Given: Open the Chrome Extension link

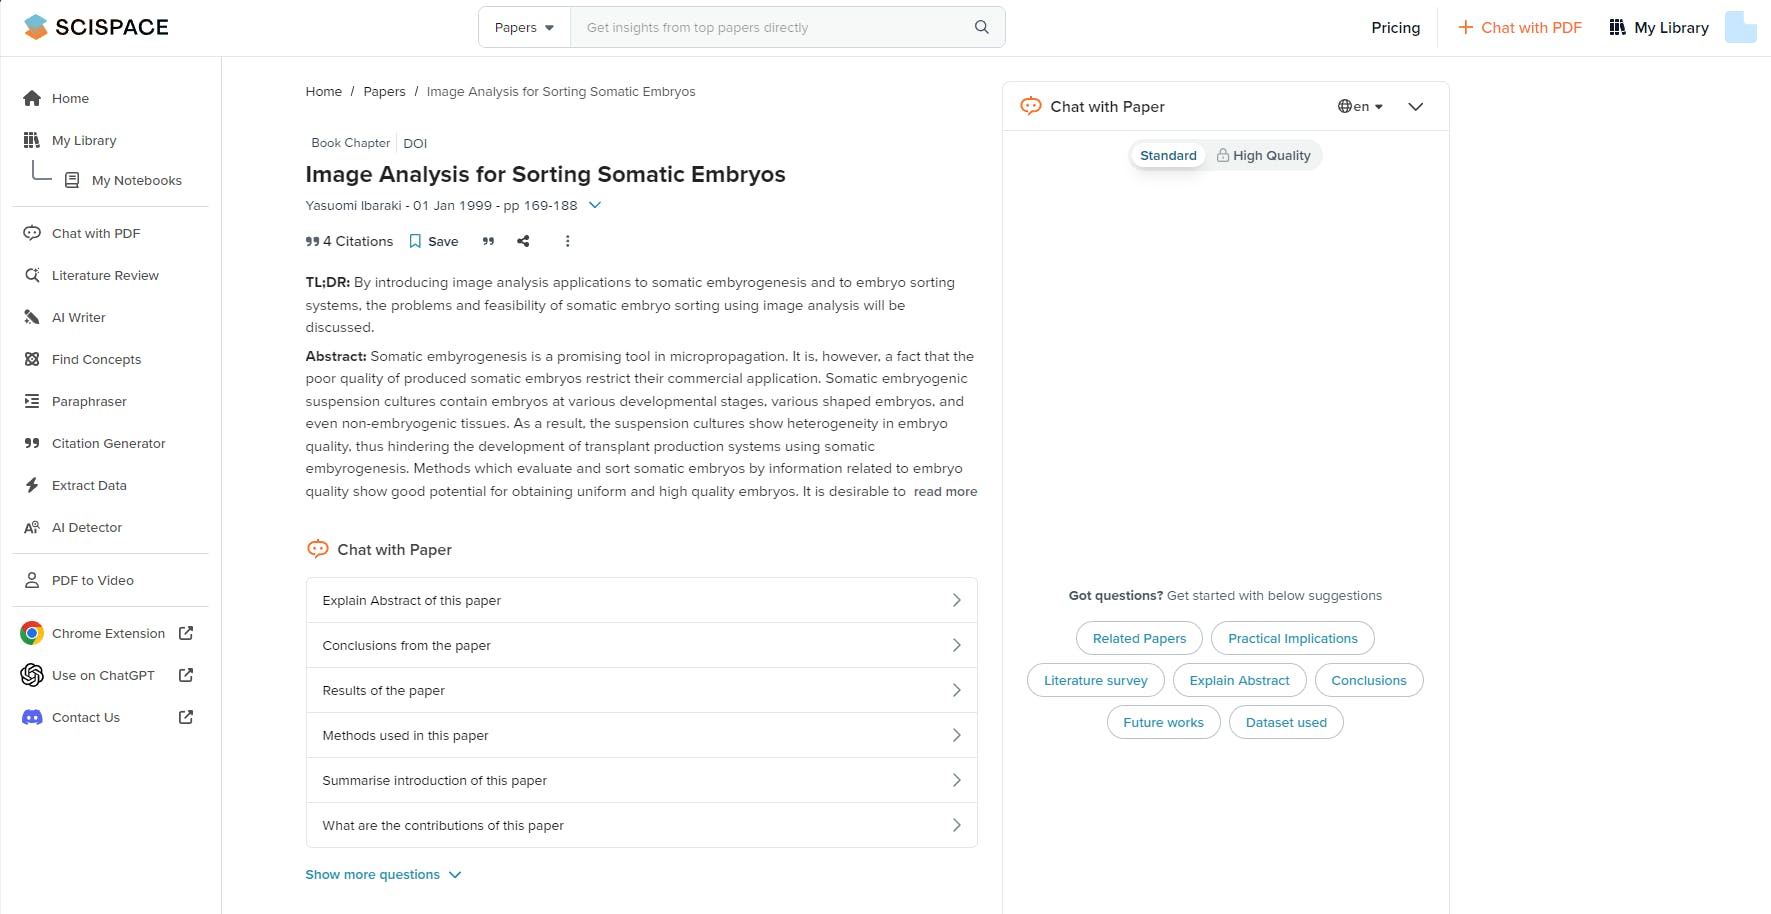Looking at the screenshot, I should tap(107, 633).
